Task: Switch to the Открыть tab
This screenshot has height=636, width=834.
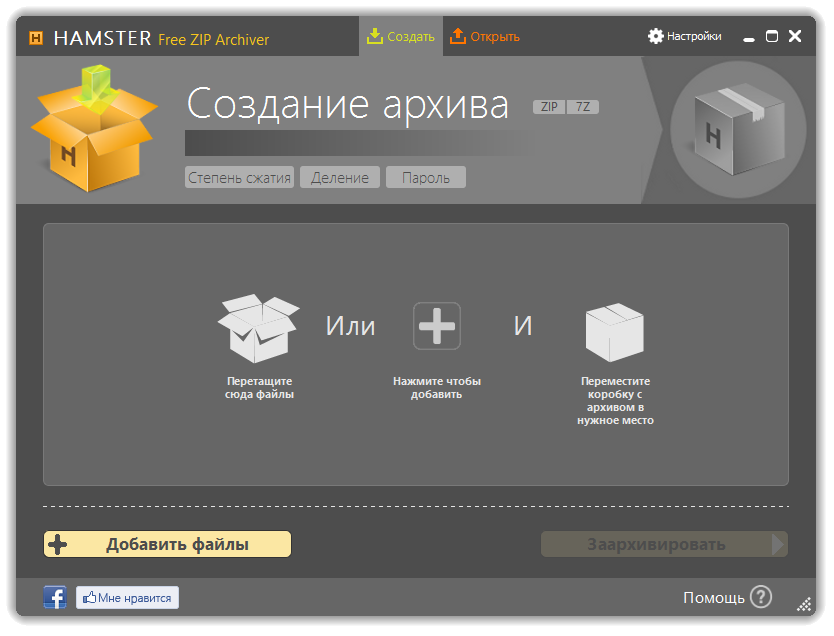Action: [x=485, y=37]
